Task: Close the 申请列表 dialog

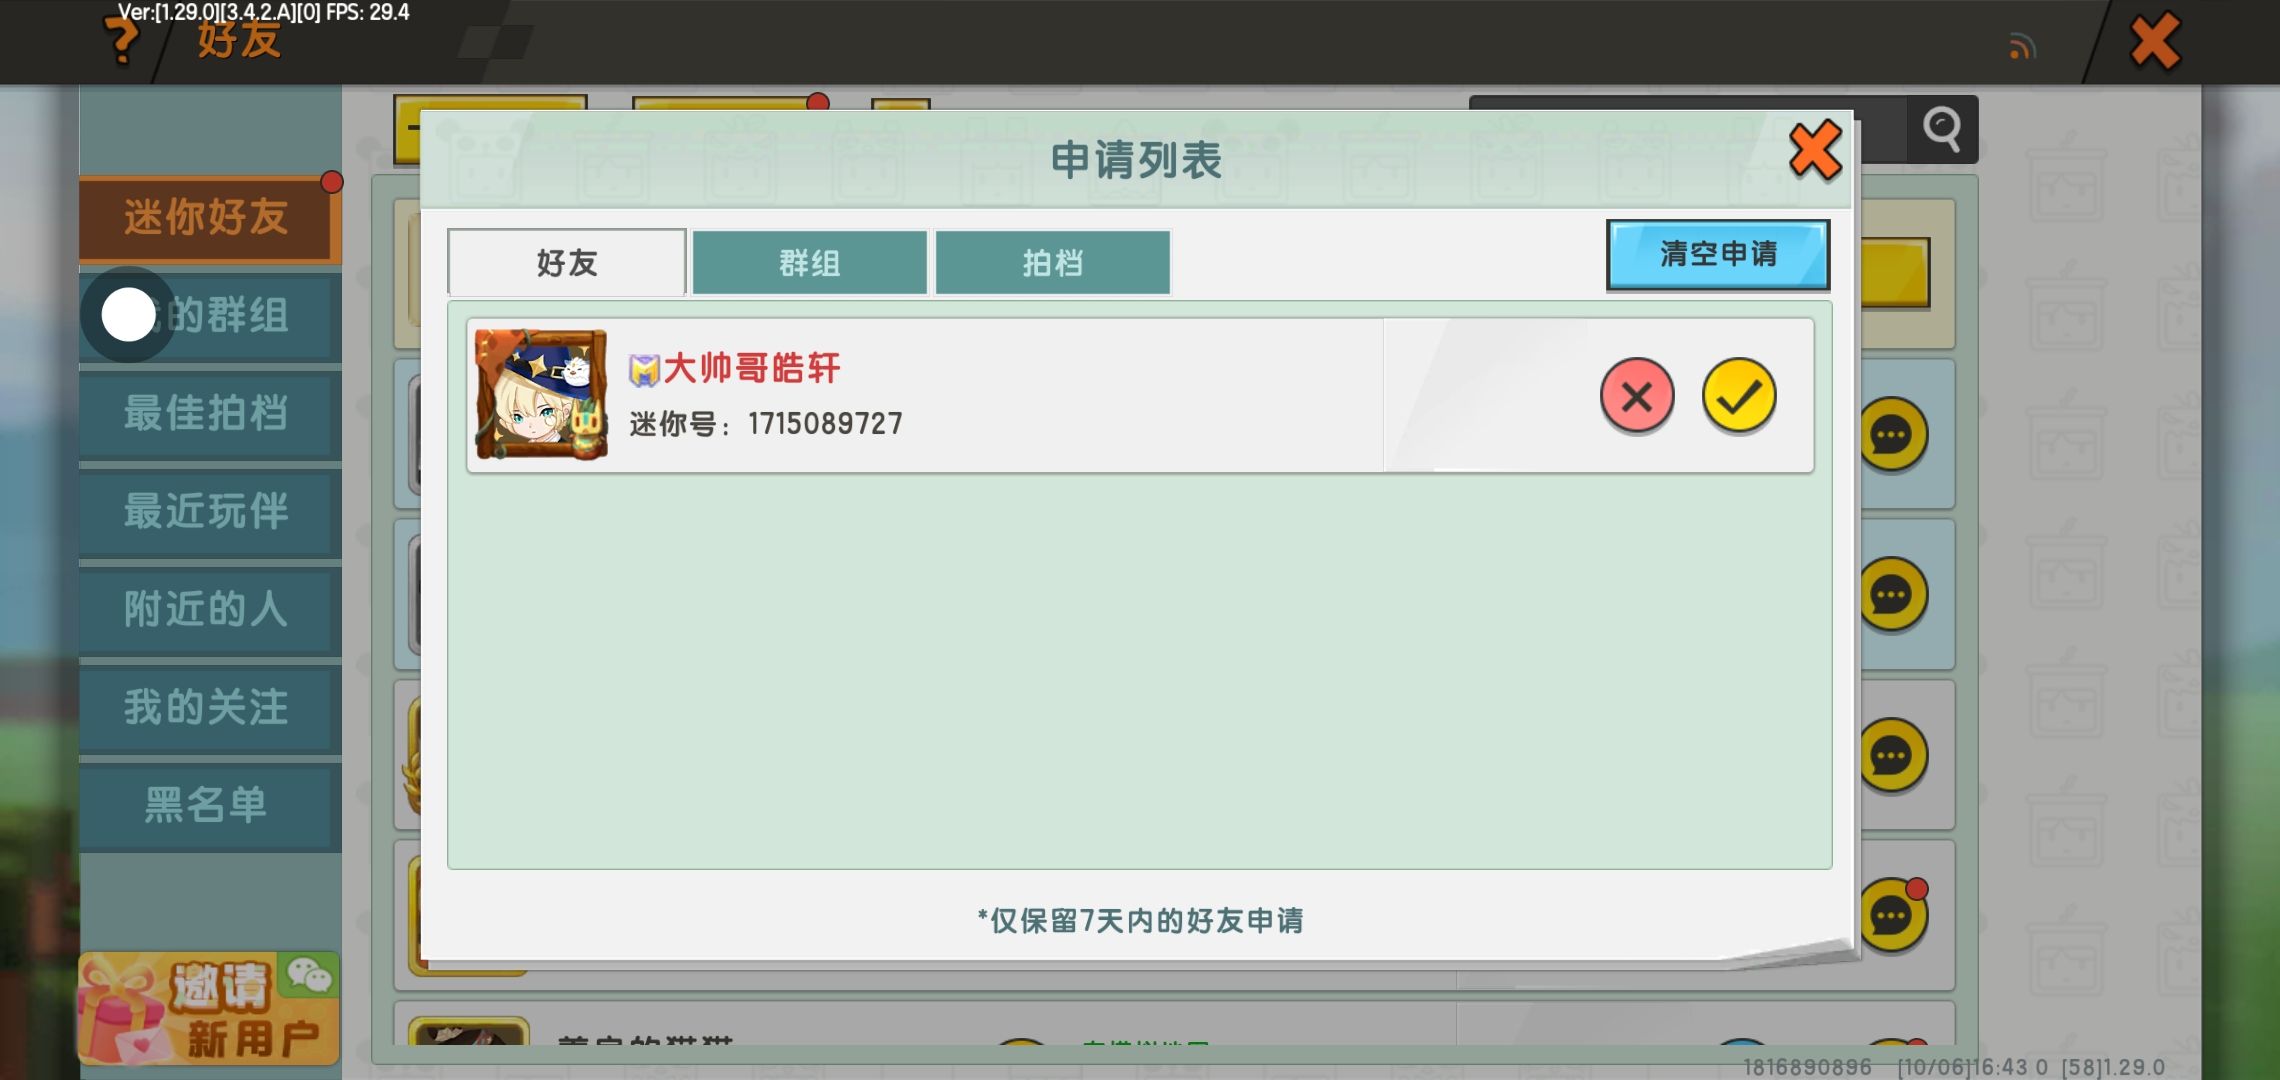Action: 1814,151
